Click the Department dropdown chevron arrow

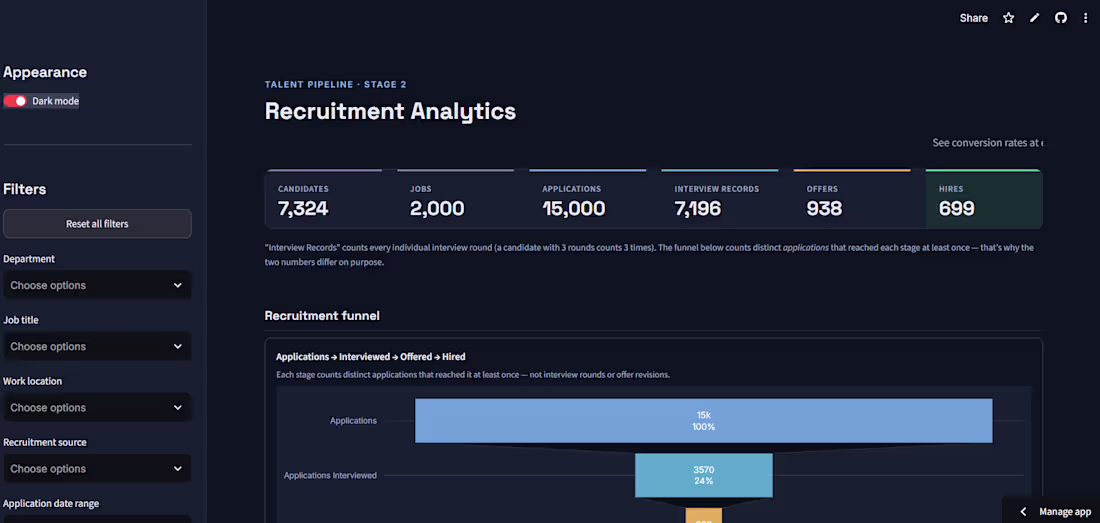177,285
